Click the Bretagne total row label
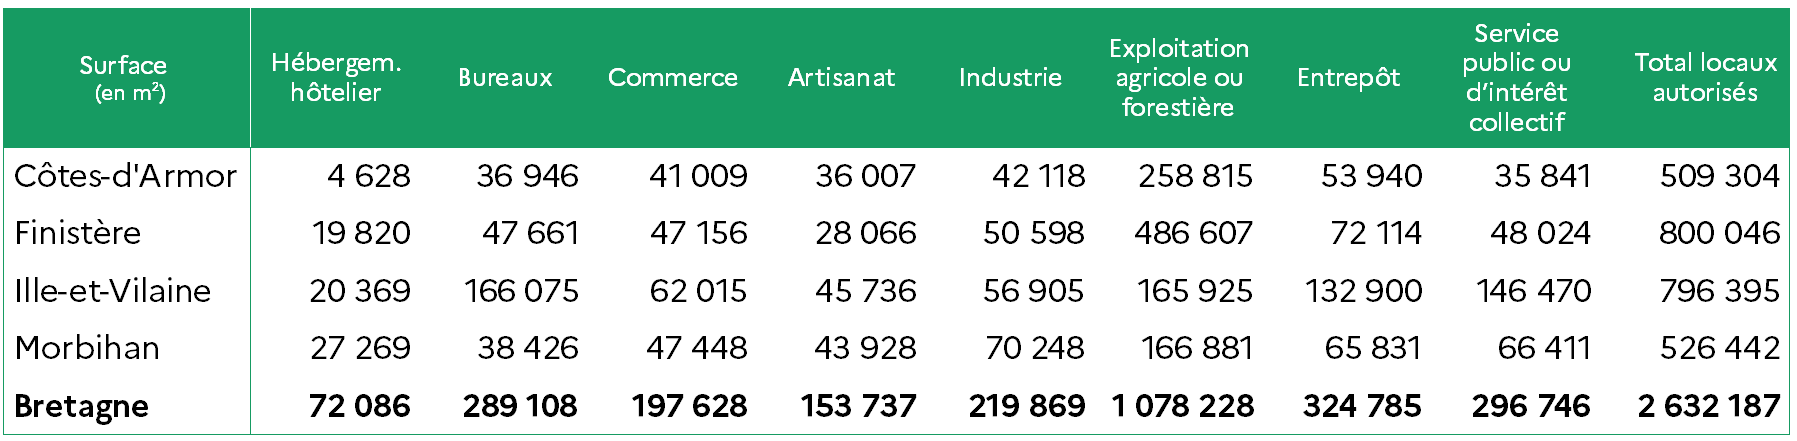1797x441 pixels. (81, 406)
